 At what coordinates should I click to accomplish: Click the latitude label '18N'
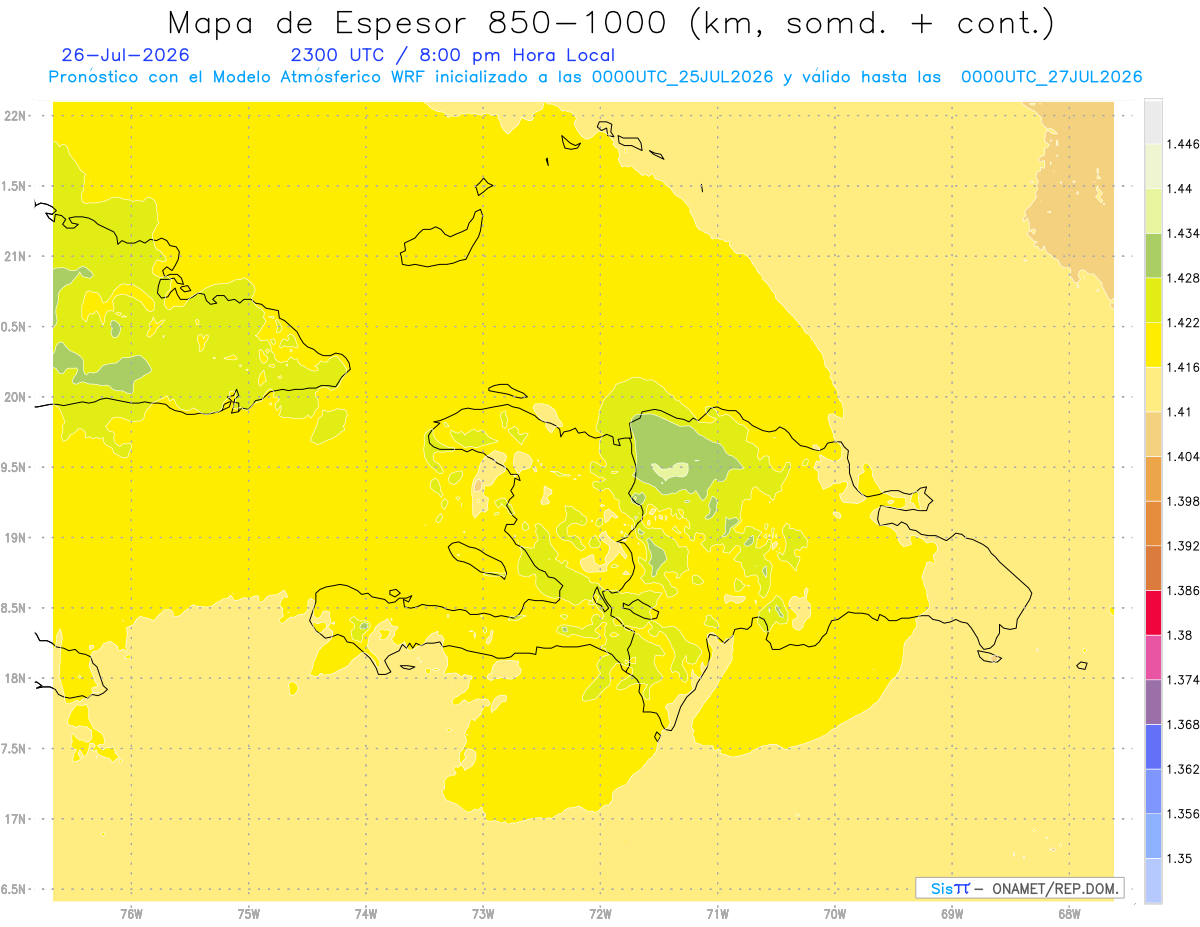point(15,679)
